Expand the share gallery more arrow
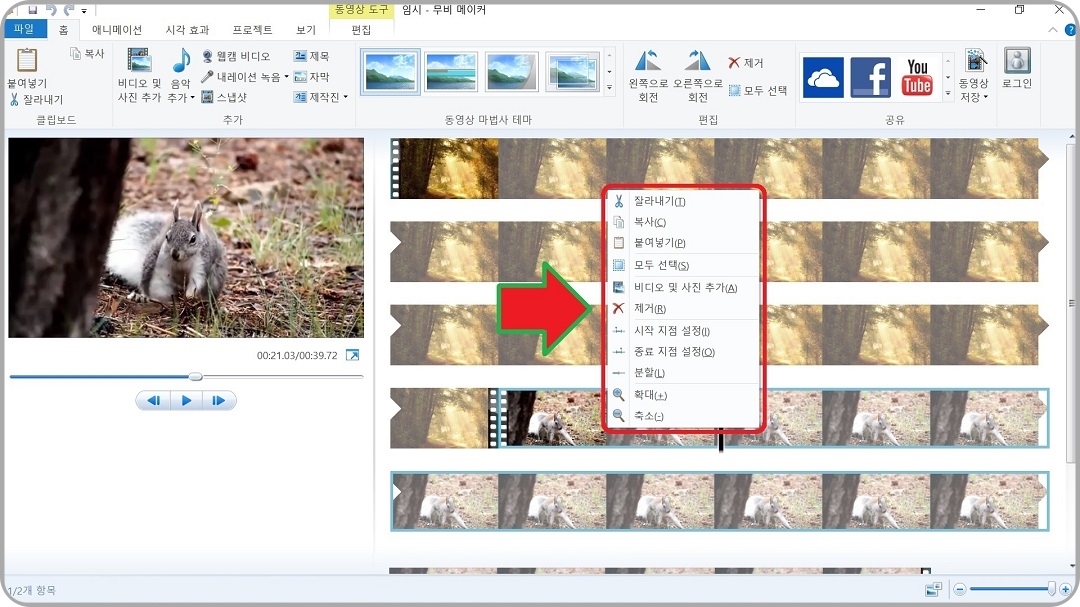The width and height of the screenshot is (1080, 607). click(948, 93)
